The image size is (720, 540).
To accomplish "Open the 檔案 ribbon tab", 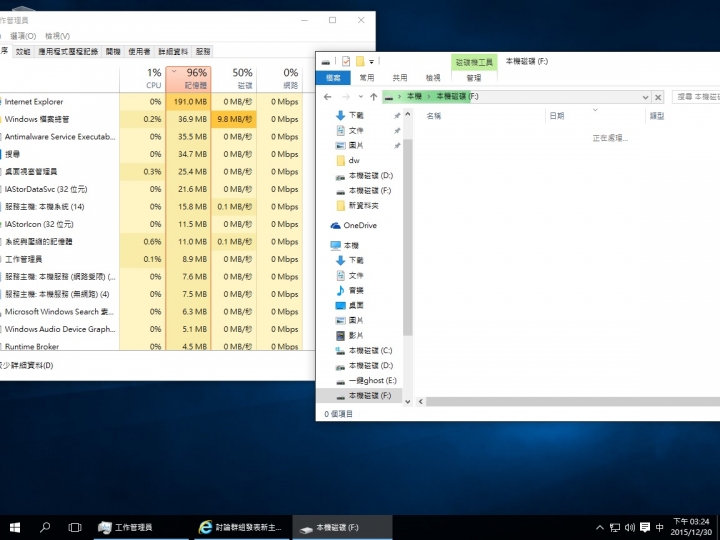I will [333, 78].
